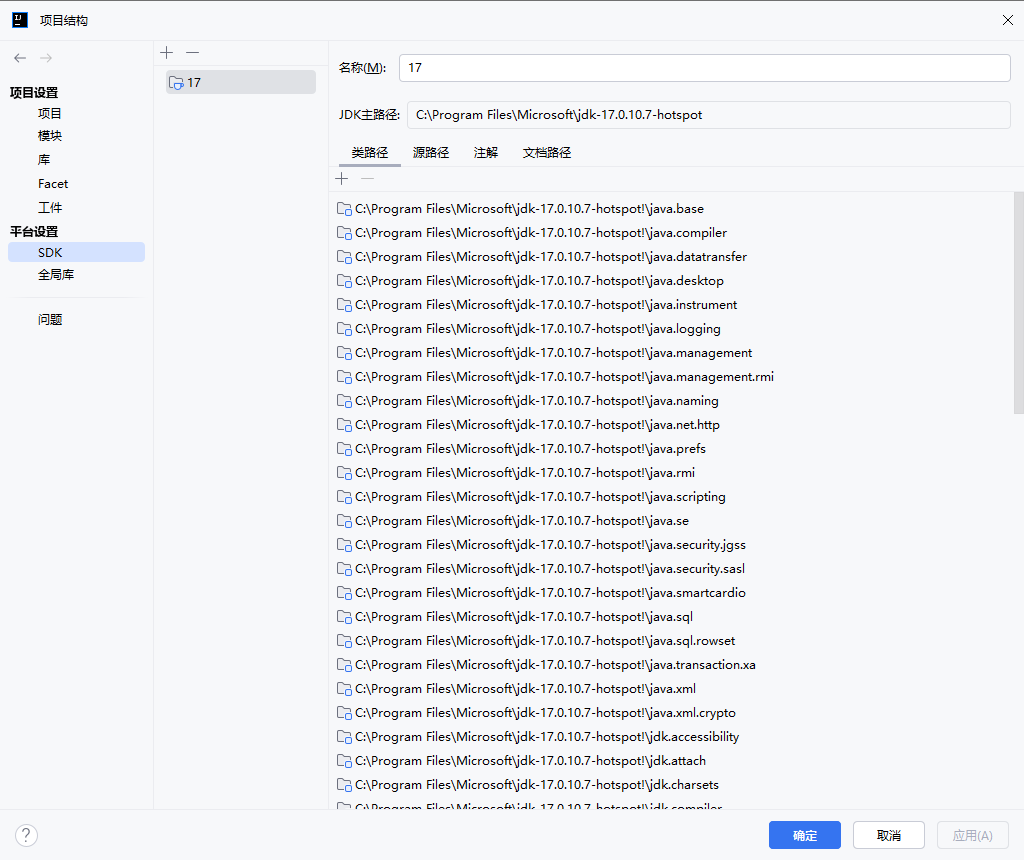Select 模块 in the sidebar
The image size is (1024, 860).
pyautogui.click(x=50, y=136)
